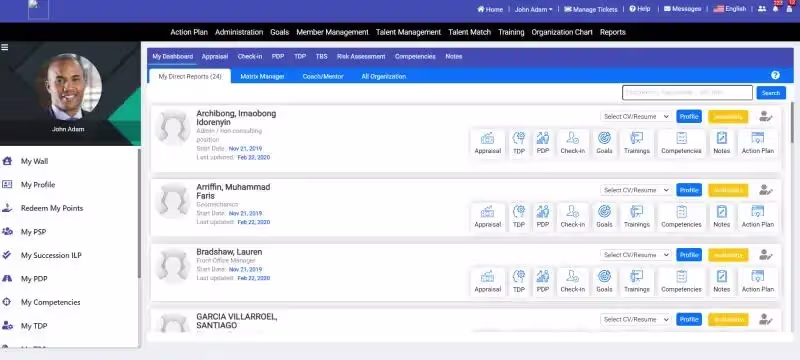Open Check-in for Archibong, Imaobong

click(572, 143)
